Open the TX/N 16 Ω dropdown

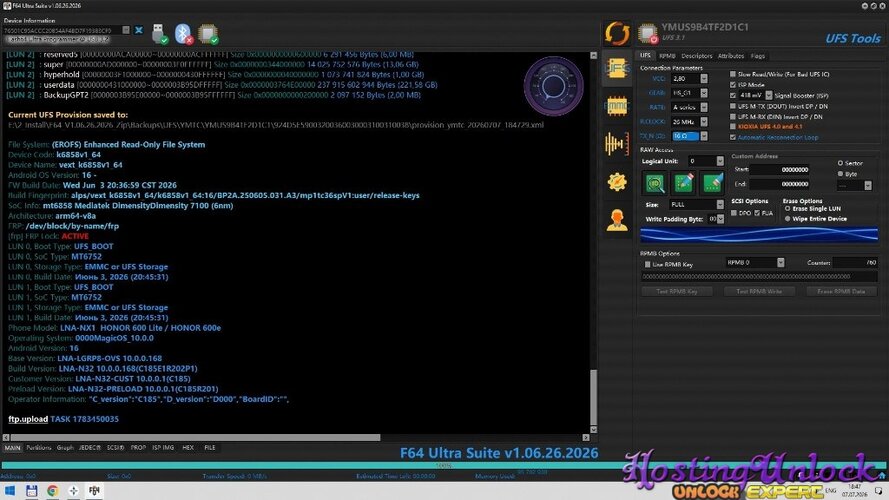click(x=704, y=136)
